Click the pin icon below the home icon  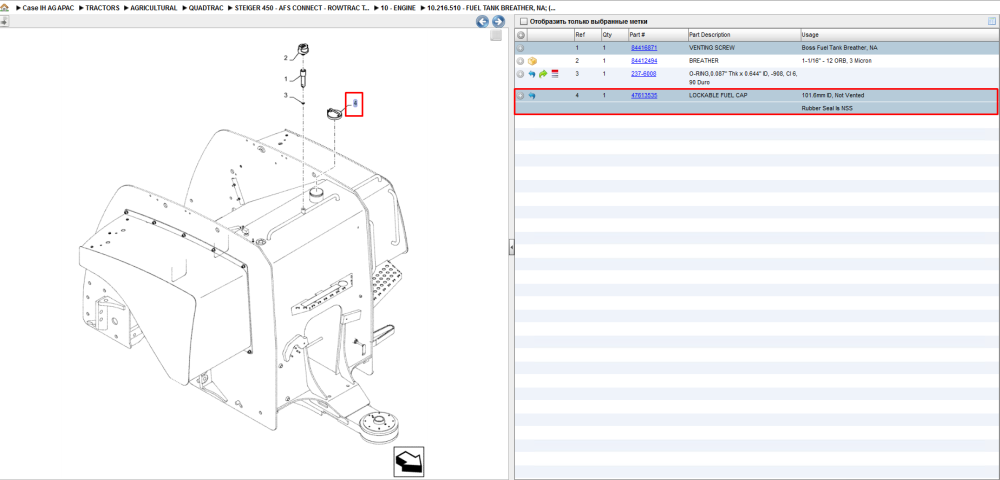(4, 21)
